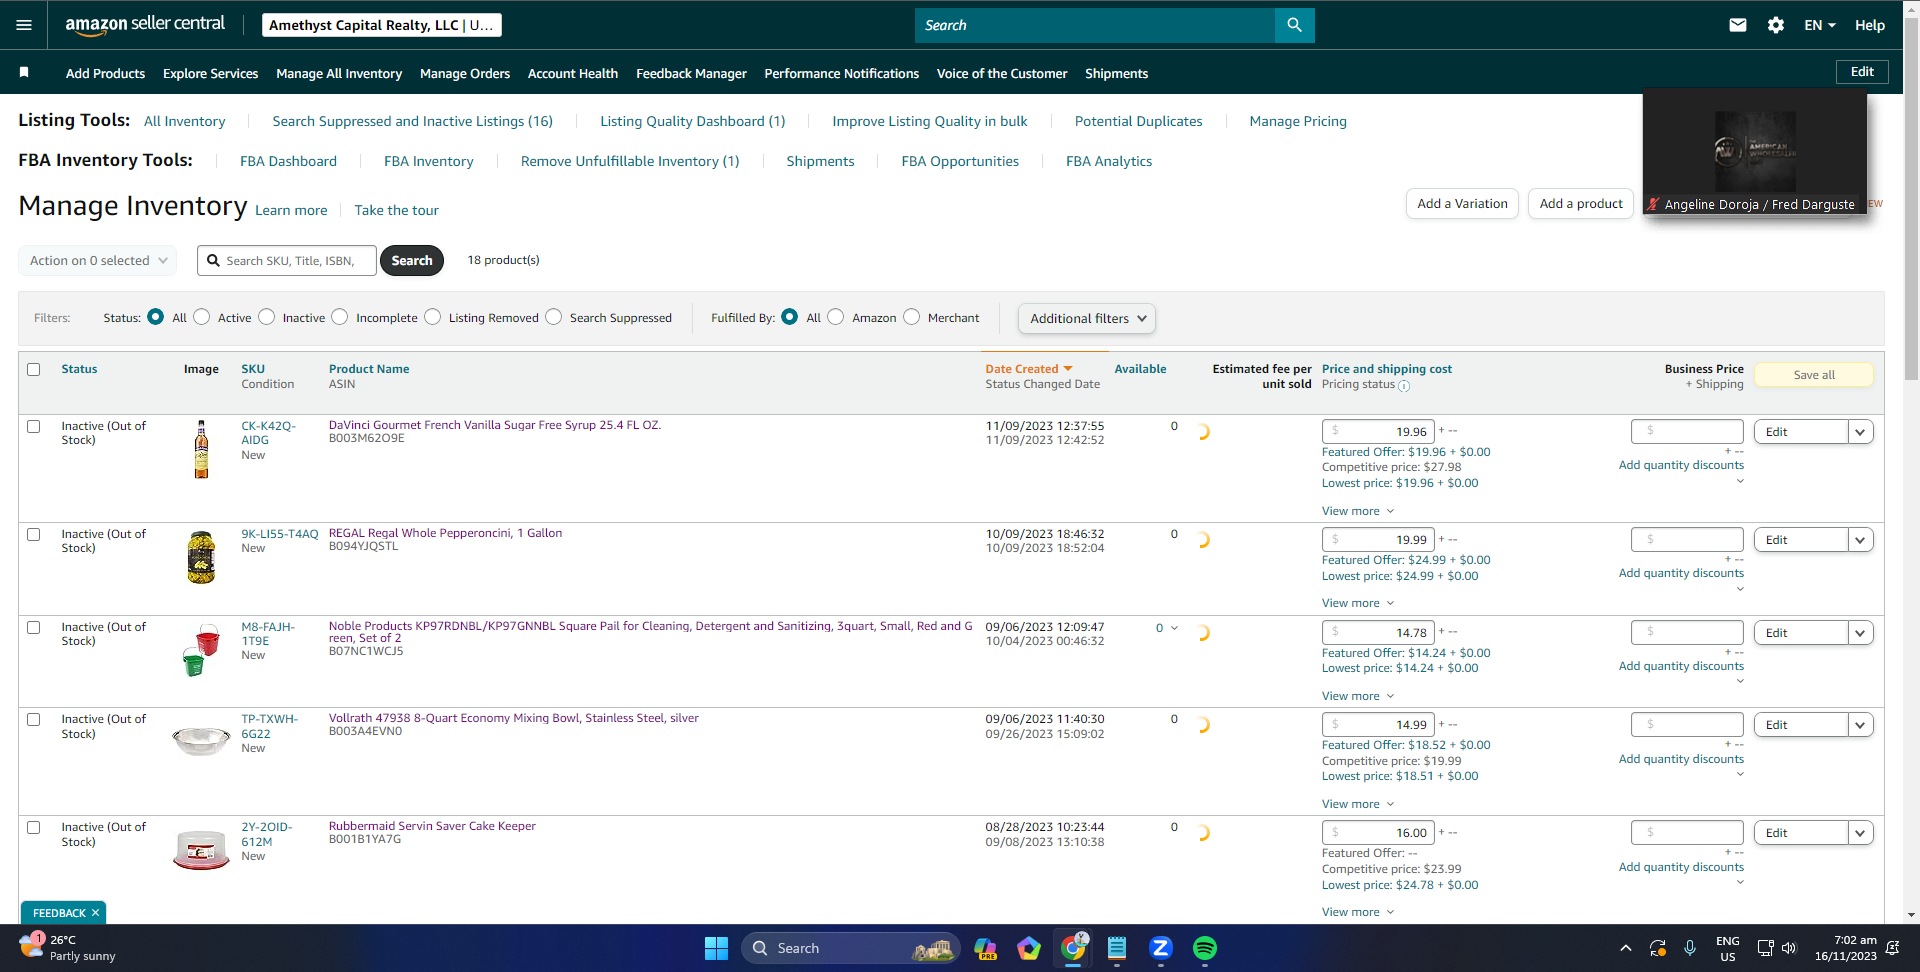Screen dimensions: 1920x972
Task: Open Voice of the Customer page
Action: click(x=1002, y=73)
